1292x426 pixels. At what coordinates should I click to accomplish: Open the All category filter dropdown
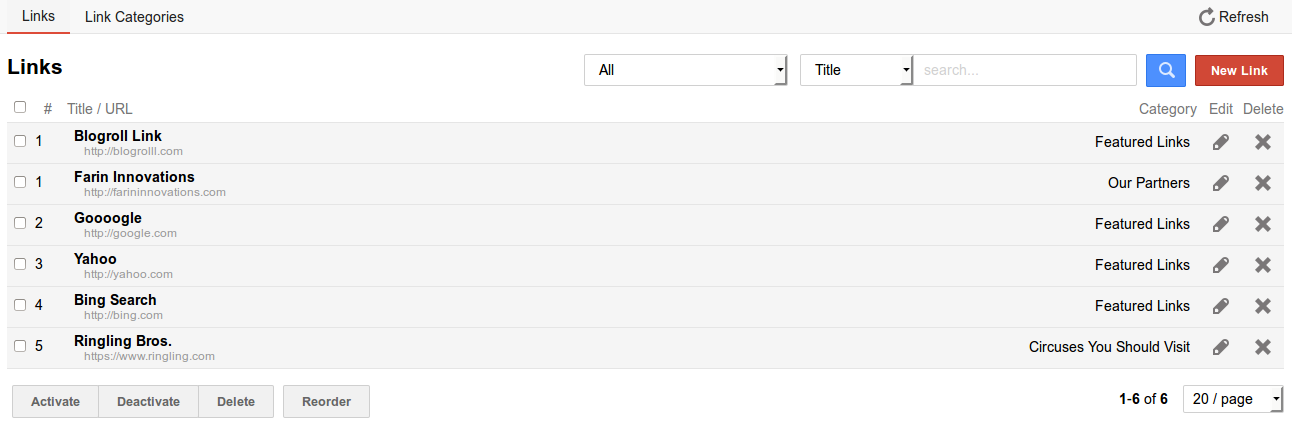click(x=685, y=70)
